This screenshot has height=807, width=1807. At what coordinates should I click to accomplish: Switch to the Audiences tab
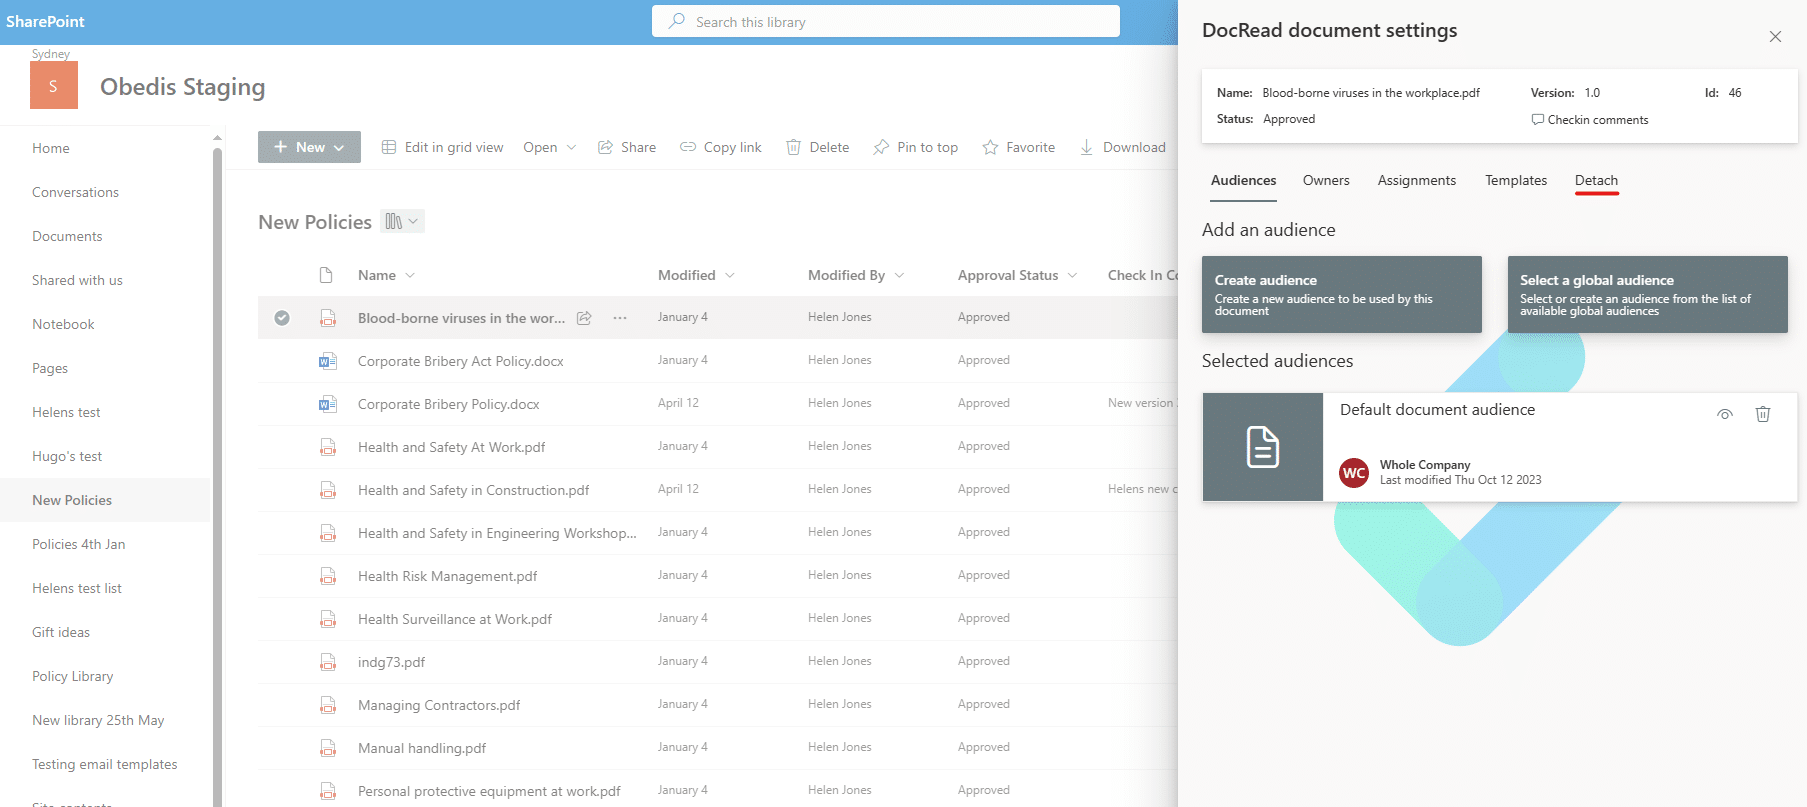click(1243, 180)
